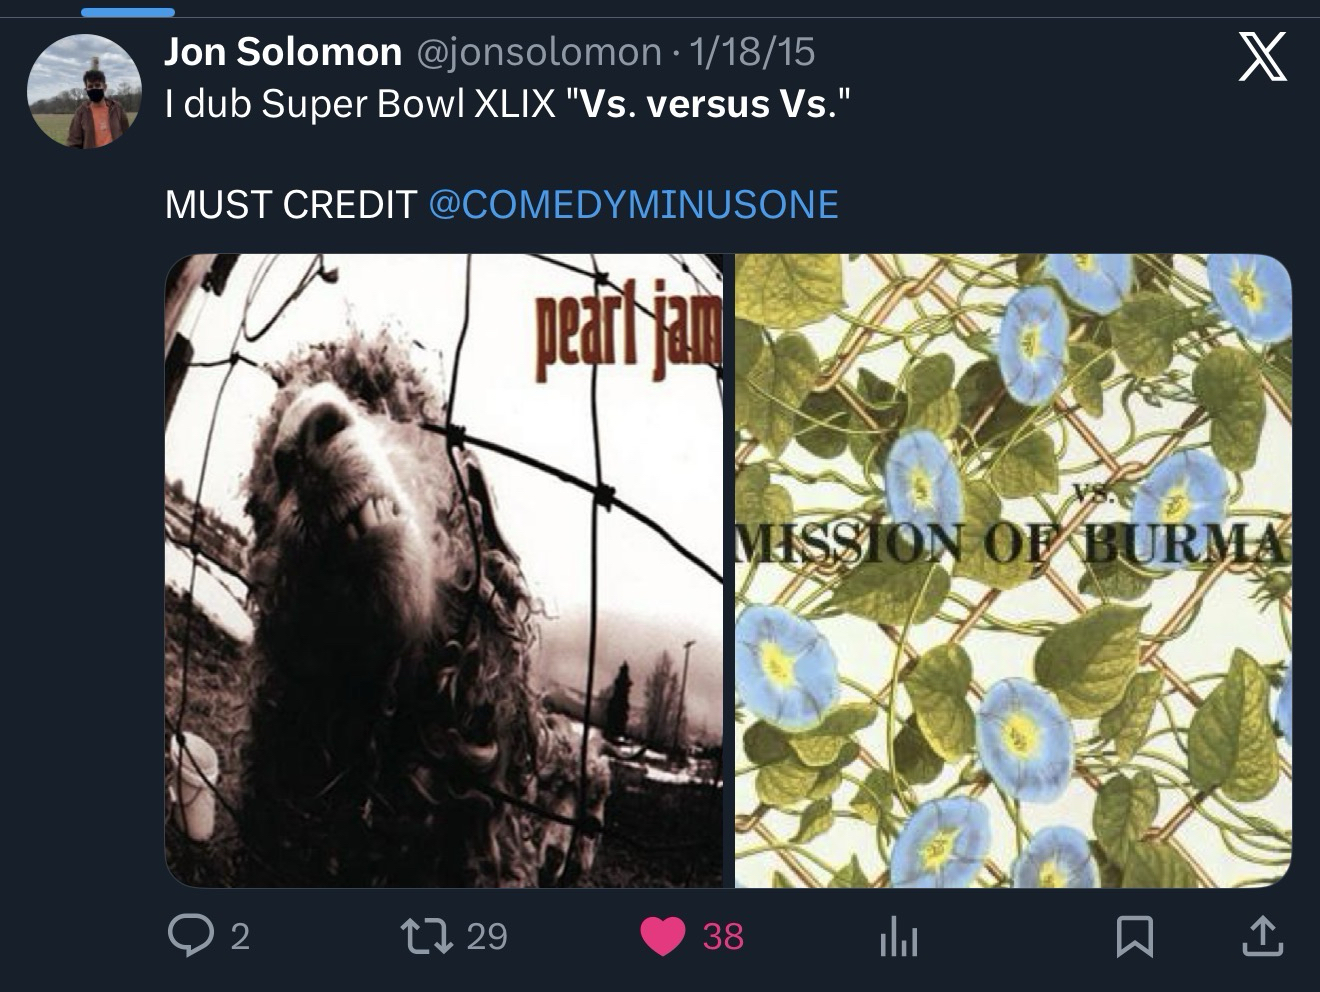Viewport: 1320px width, 992px height.
Task: Open the @COMEDYMINUSONE mention link
Action: tap(633, 205)
